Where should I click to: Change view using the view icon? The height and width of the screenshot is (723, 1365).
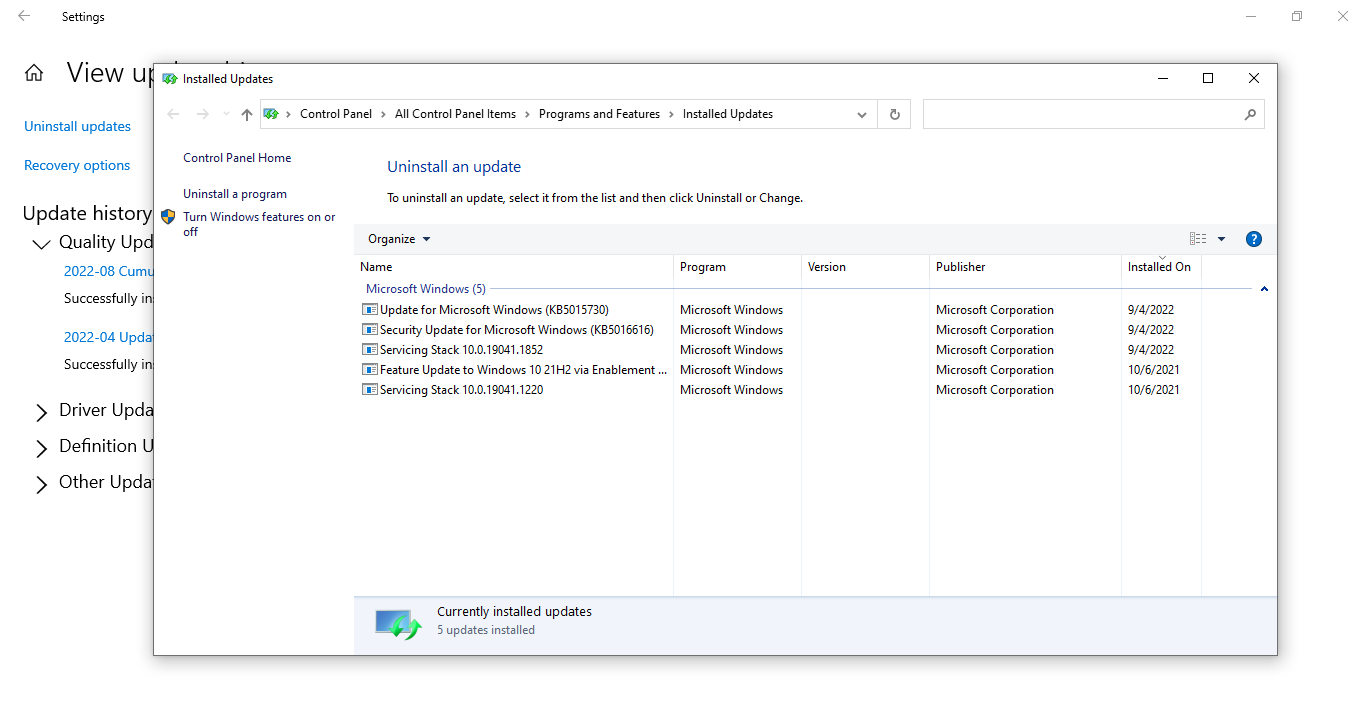(x=1198, y=239)
